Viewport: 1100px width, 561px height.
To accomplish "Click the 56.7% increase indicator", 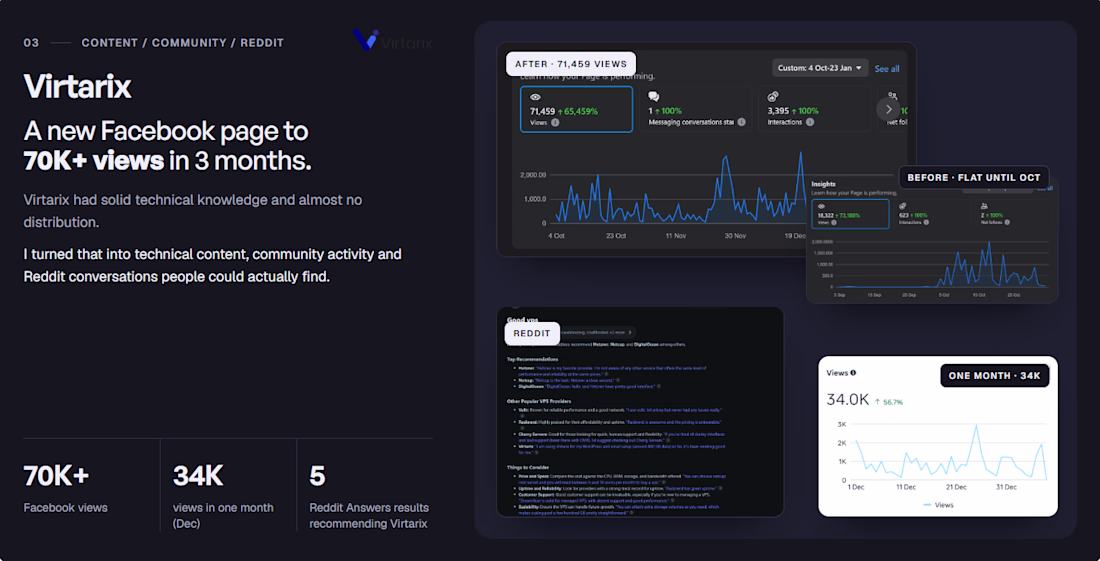I will point(887,403).
